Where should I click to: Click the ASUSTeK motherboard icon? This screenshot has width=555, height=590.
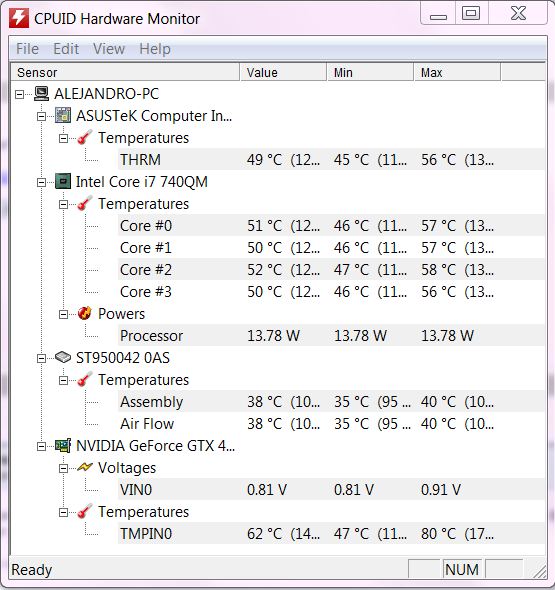[x=63, y=116]
